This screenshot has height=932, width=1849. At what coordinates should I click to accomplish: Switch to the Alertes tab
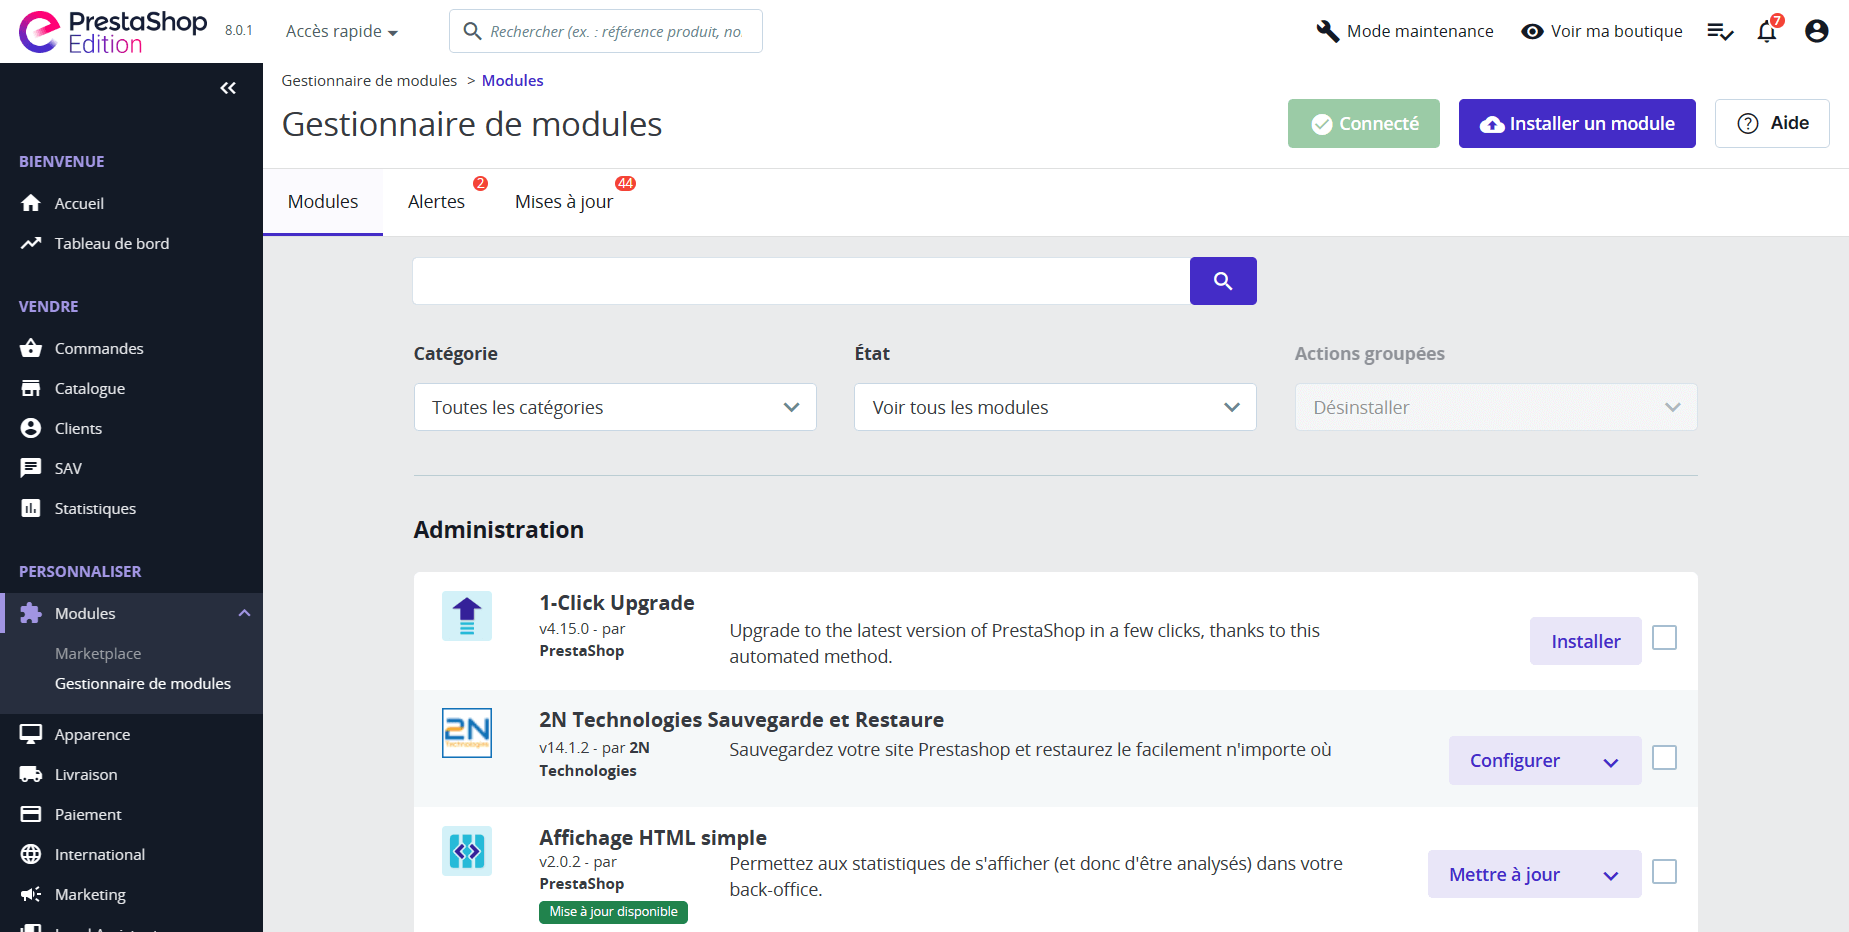pyautogui.click(x=436, y=202)
